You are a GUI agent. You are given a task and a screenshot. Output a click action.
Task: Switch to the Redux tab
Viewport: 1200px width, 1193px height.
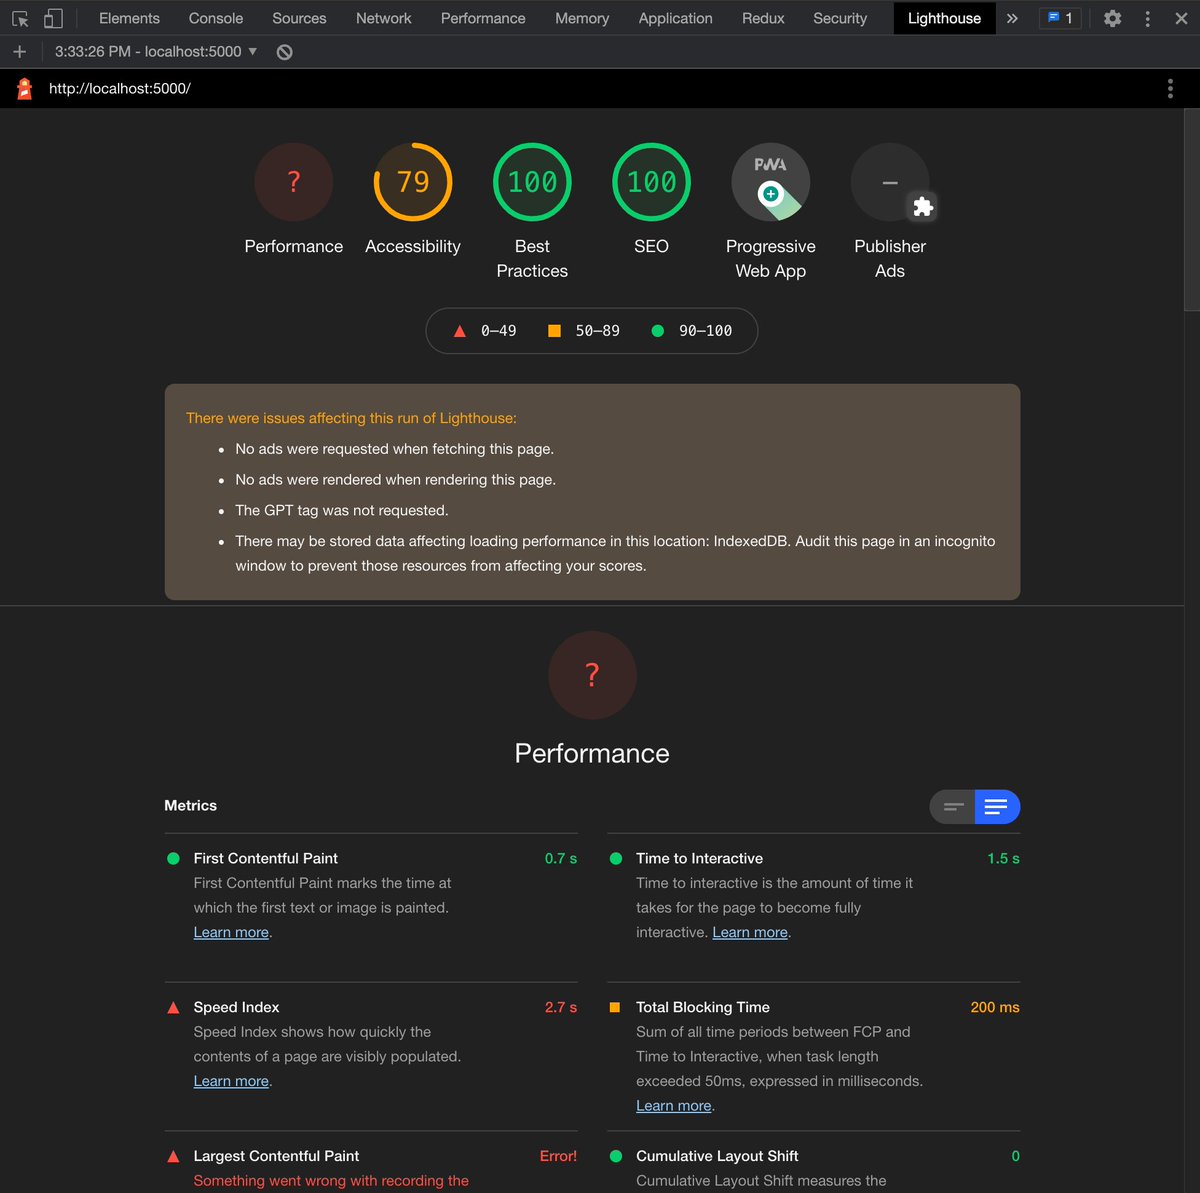coord(763,18)
